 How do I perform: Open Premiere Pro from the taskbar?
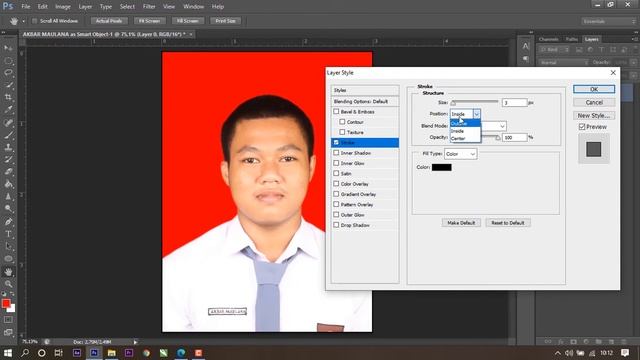(x=129, y=353)
